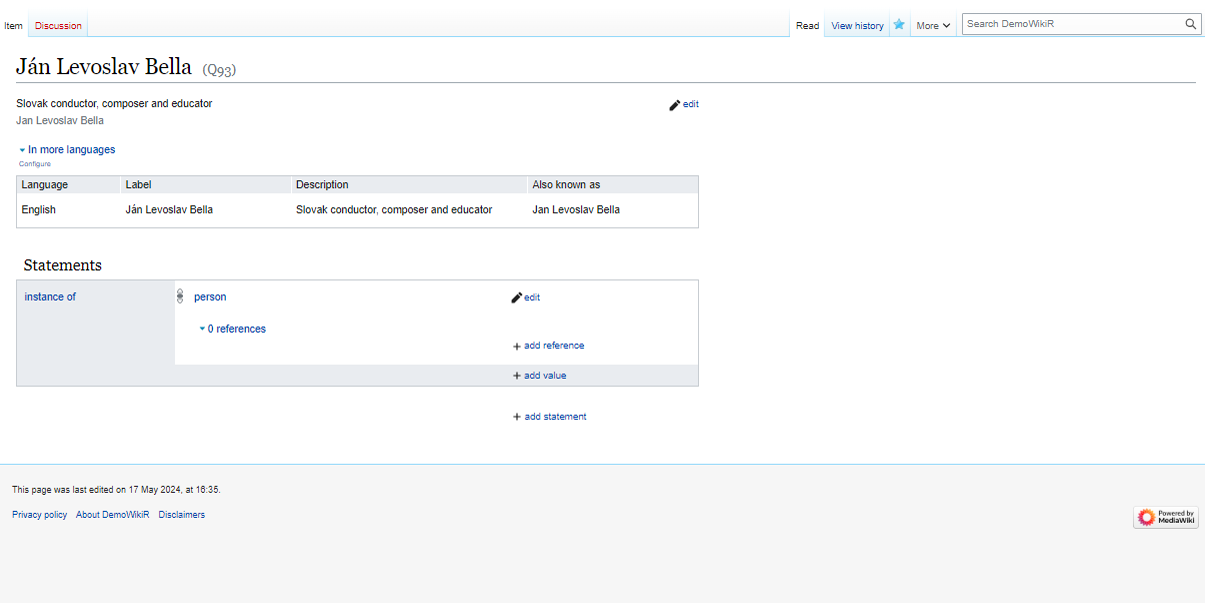Click the Powered by MediaWiki badge
The height and width of the screenshot is (603, 1205).
pos(1166,517)
